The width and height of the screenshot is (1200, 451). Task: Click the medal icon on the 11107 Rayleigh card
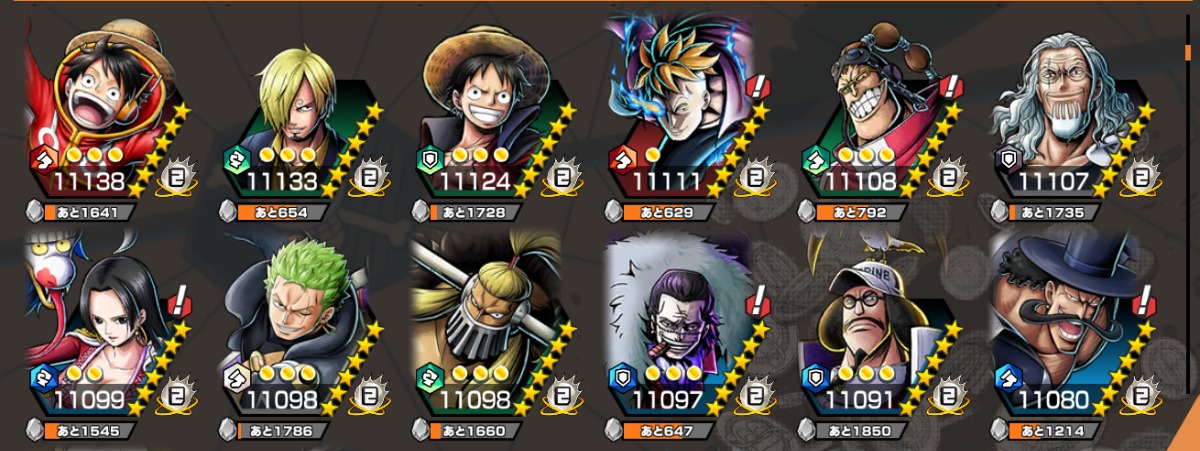(1140, 176)
